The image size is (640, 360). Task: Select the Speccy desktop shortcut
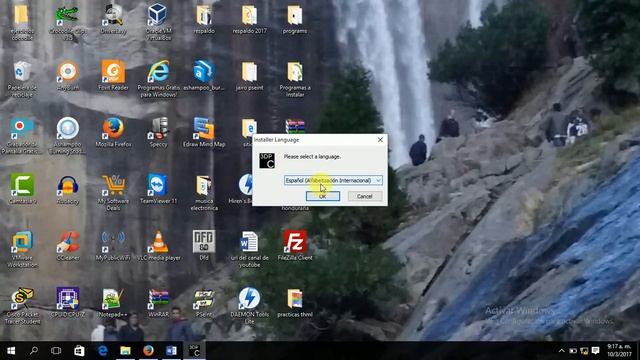click(x=158, y=133)
